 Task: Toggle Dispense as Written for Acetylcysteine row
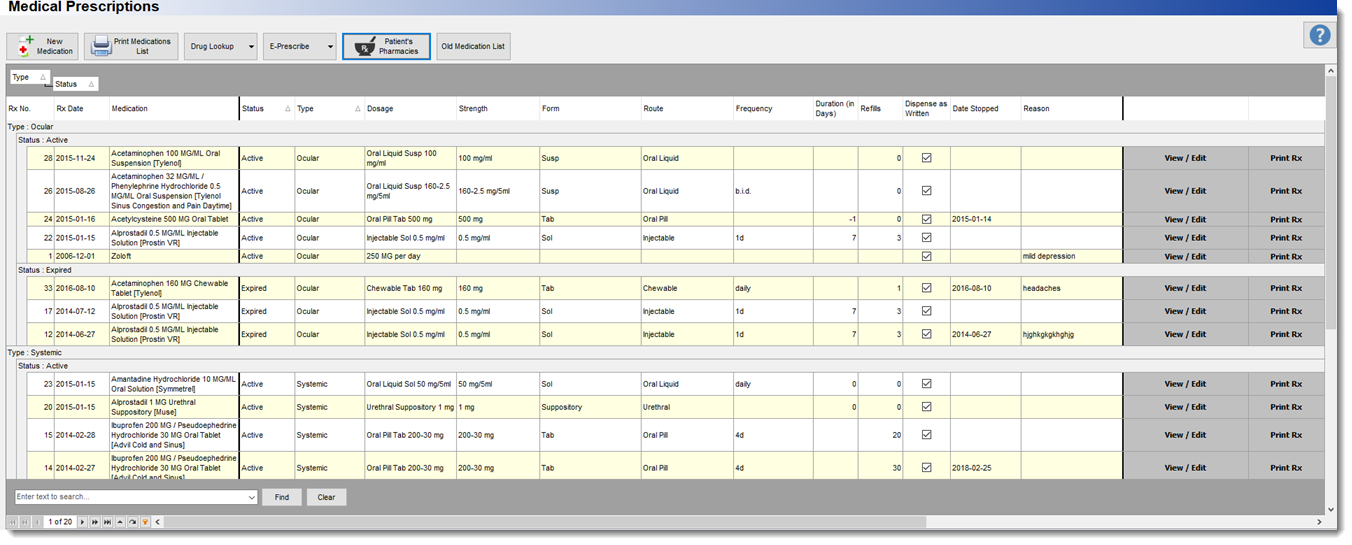click(926, 219)
